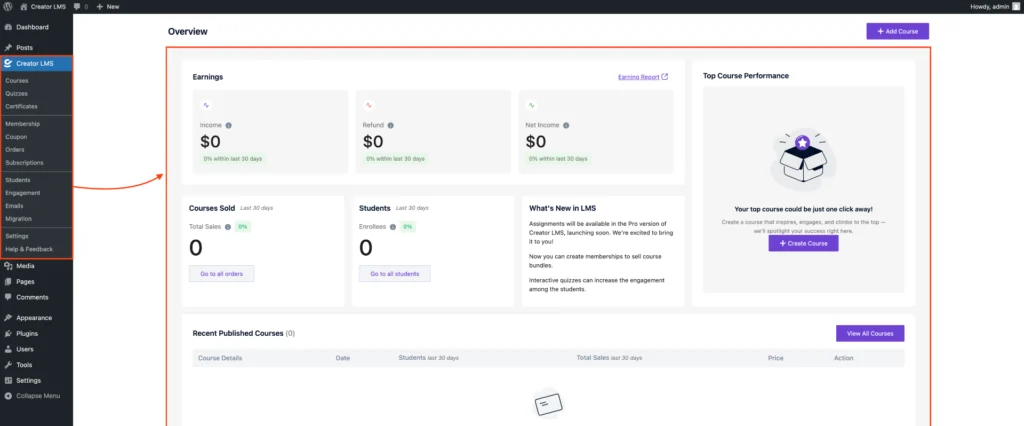Open the Emails submenu item
1024x426 pixels.
[x=14, y=206]
